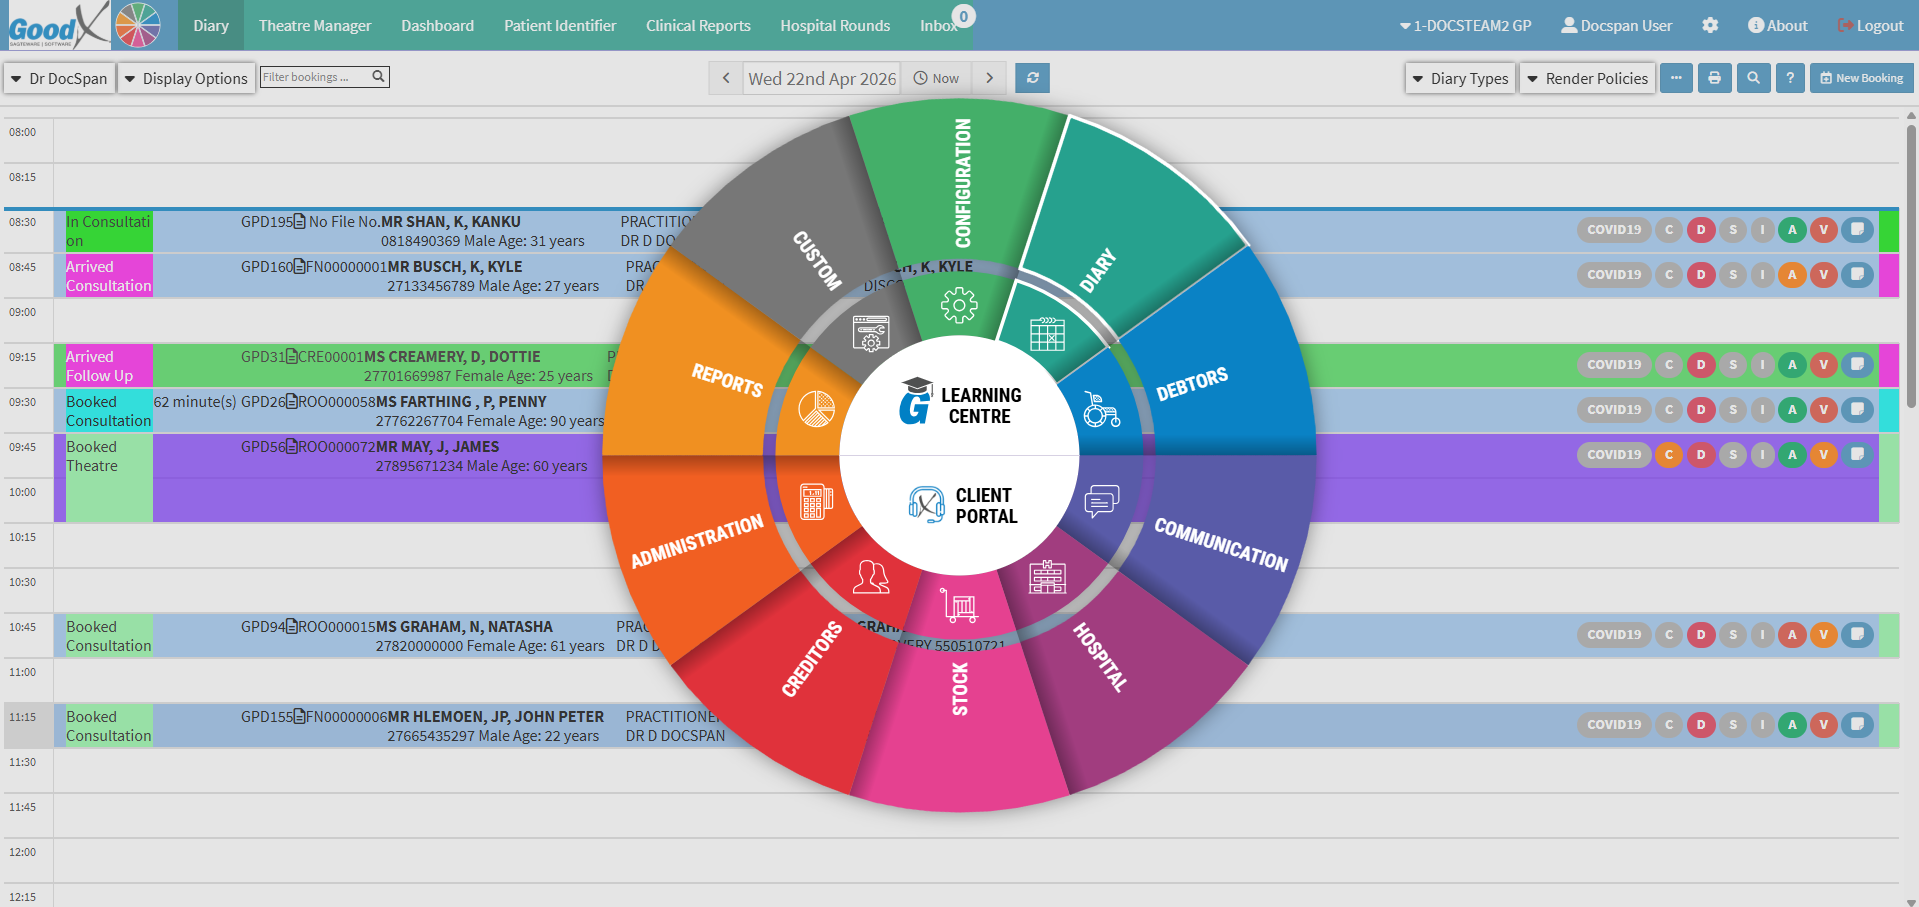Open notes for the Penny Farthing booking

point(1857,410)
